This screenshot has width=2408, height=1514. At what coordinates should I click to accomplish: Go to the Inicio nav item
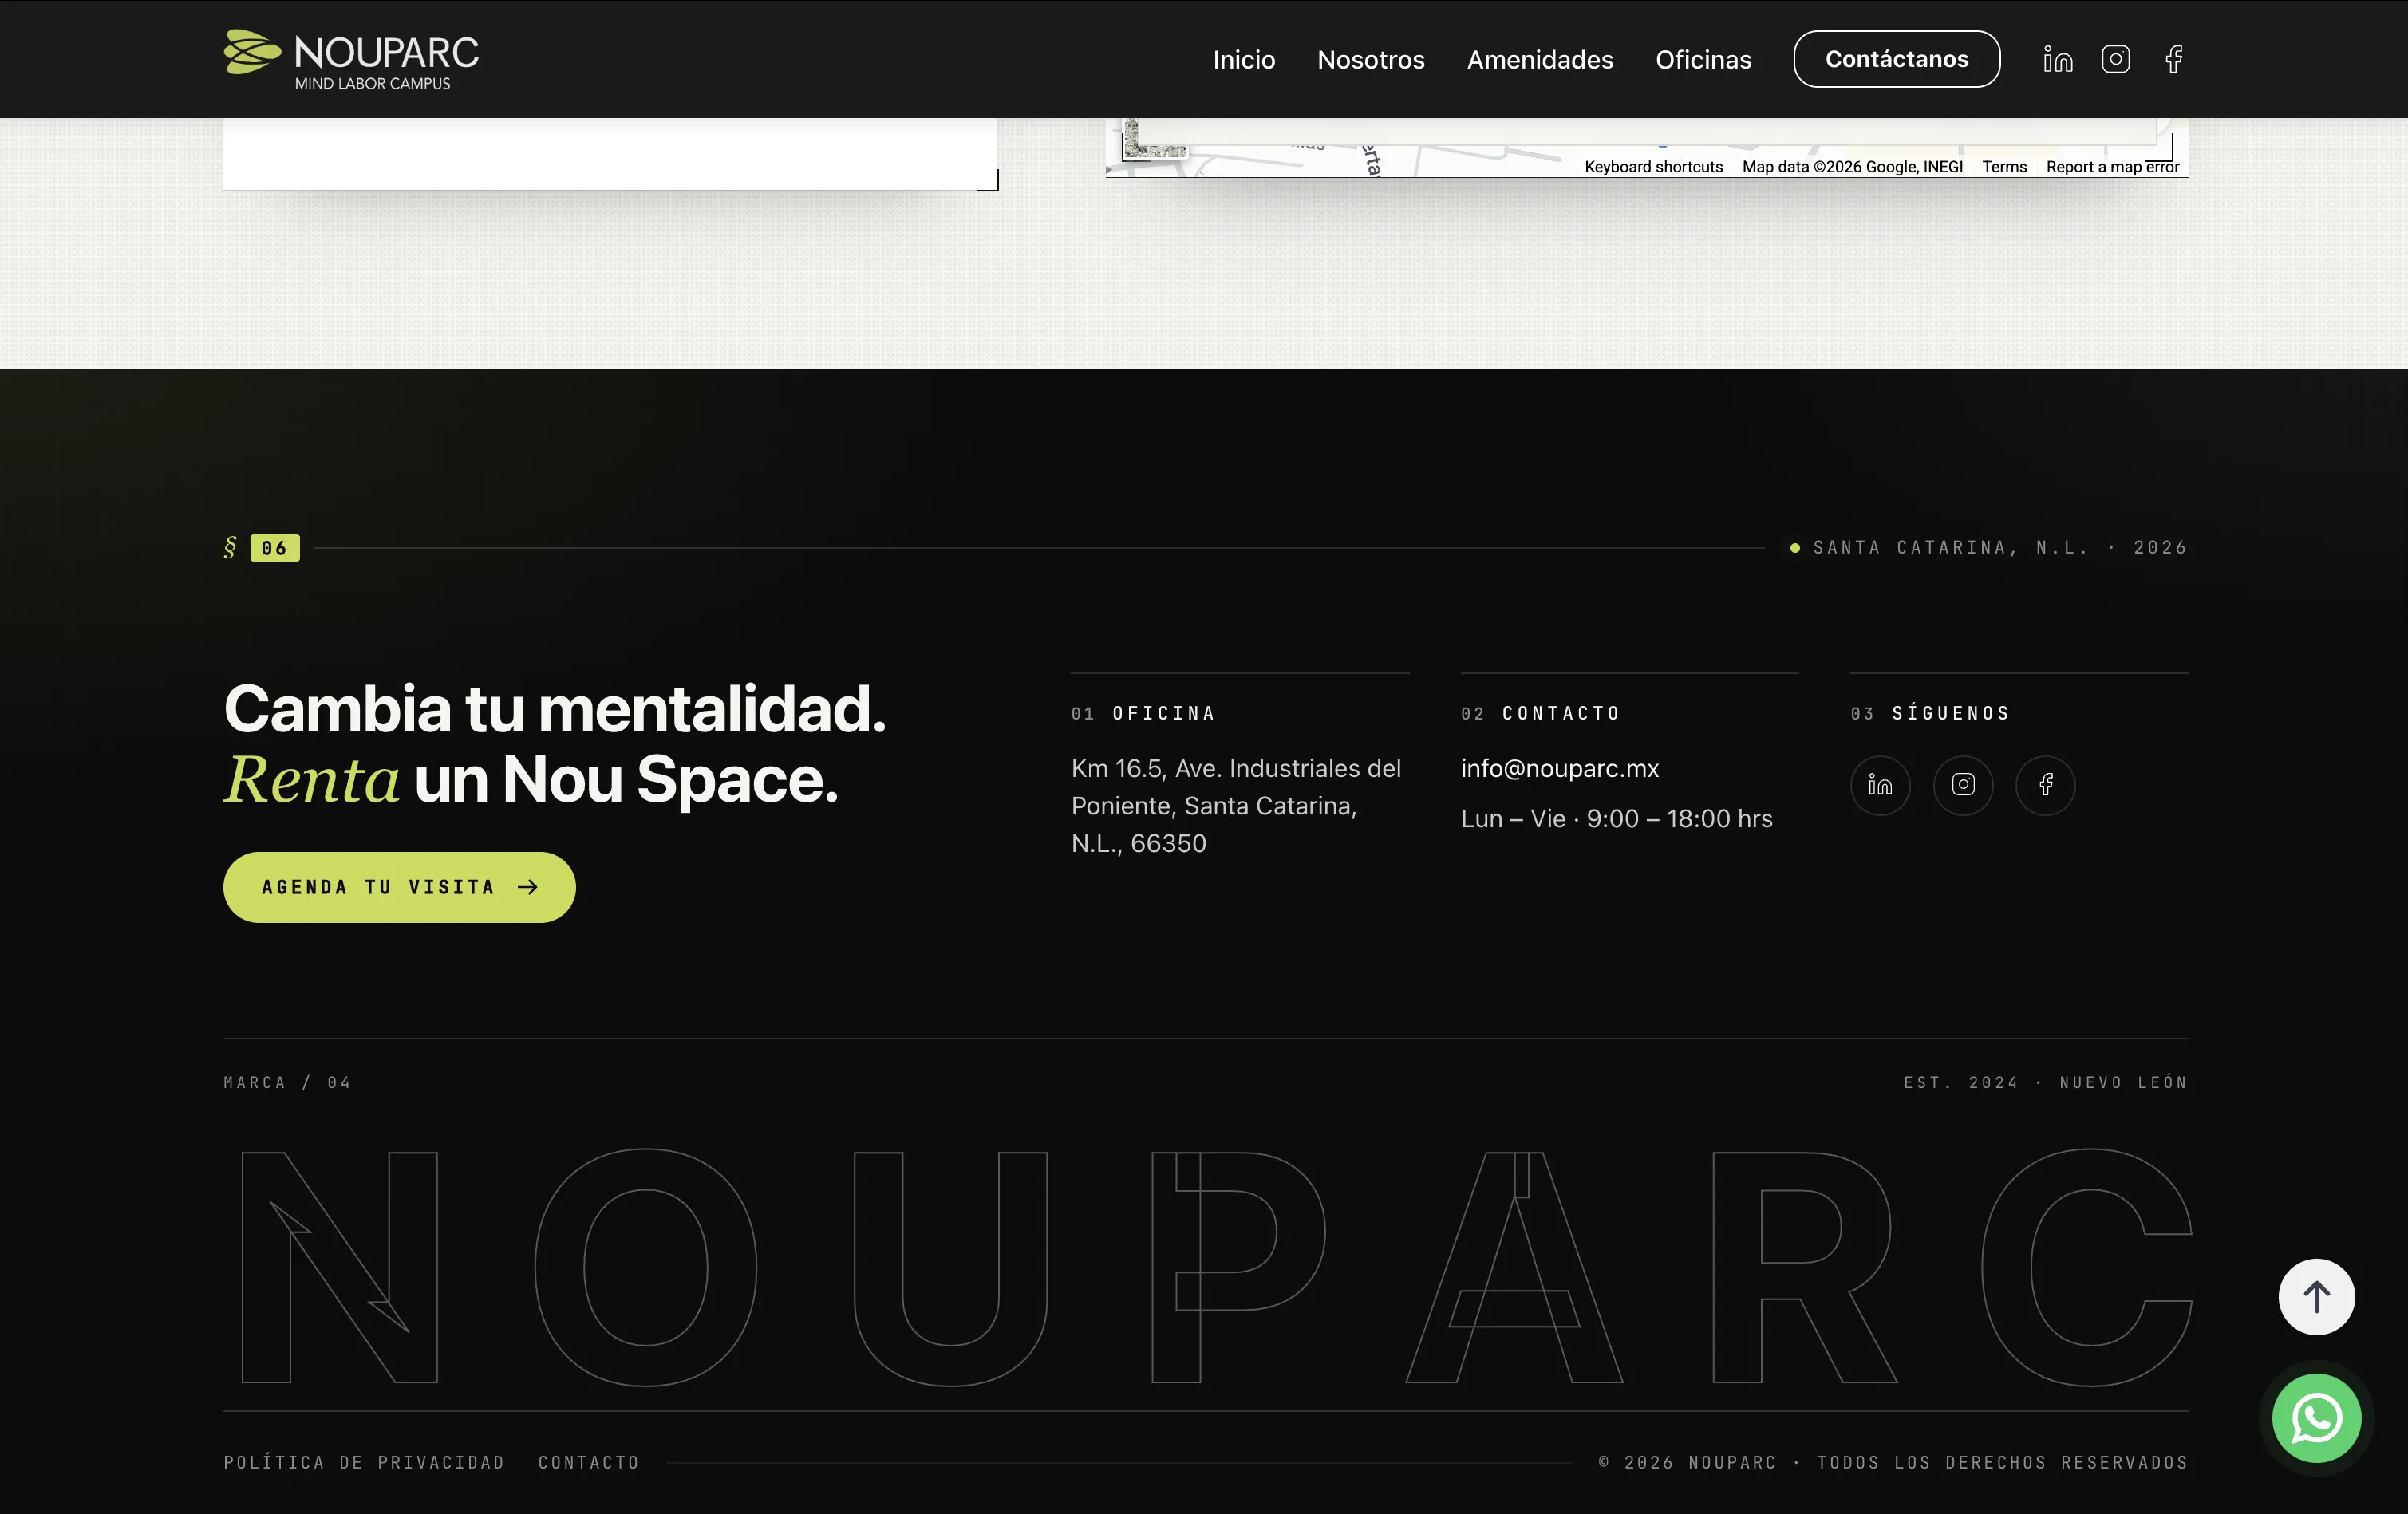(1244, 59)
